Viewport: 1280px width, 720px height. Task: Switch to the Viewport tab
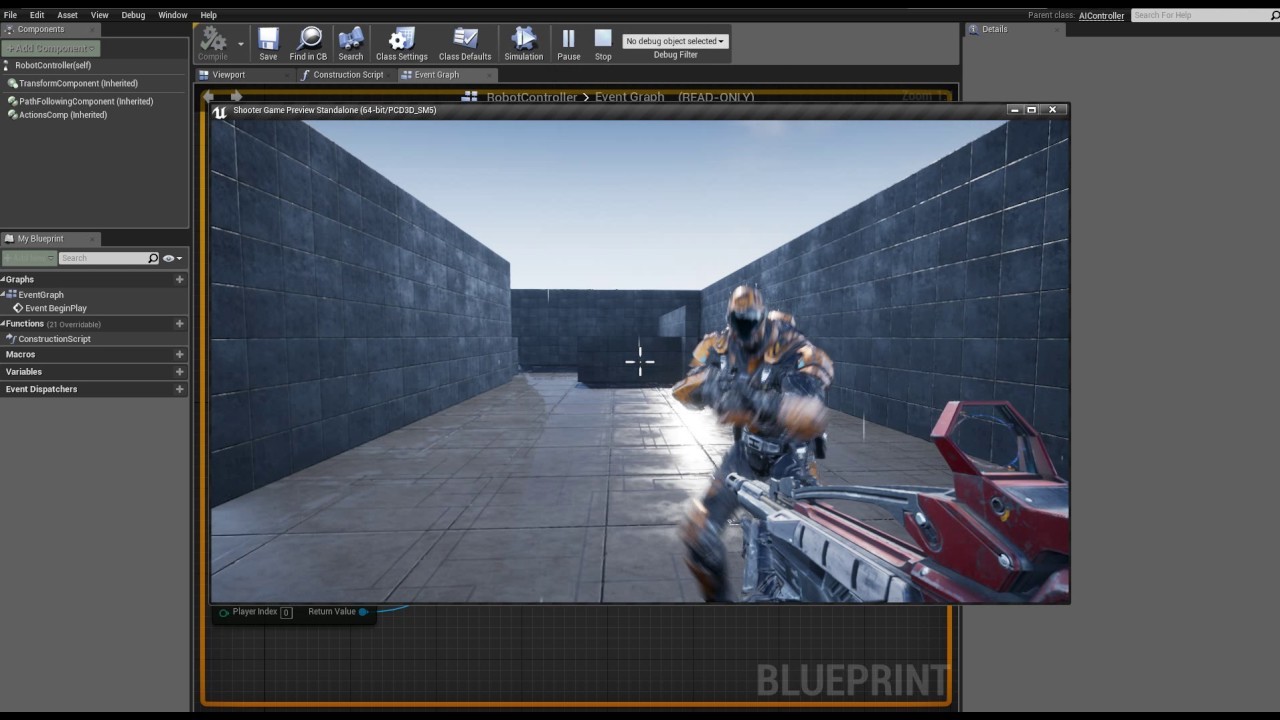(x=228, y=74)
